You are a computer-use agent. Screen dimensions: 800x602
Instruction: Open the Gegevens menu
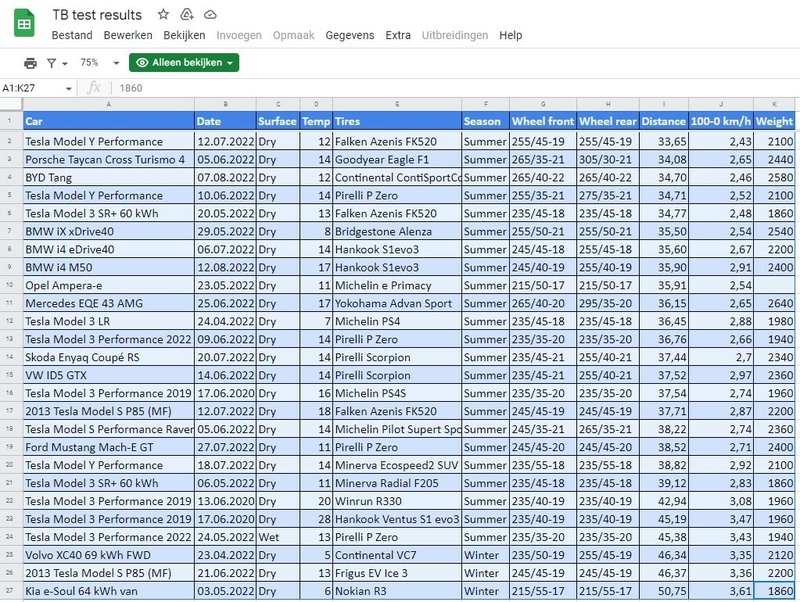[350, 35]
